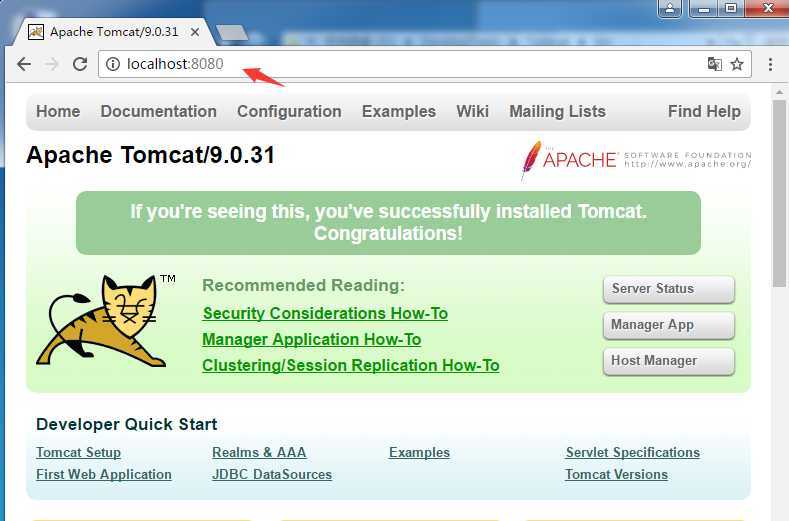Open Wiki in the navigation bar

[472, 111]
